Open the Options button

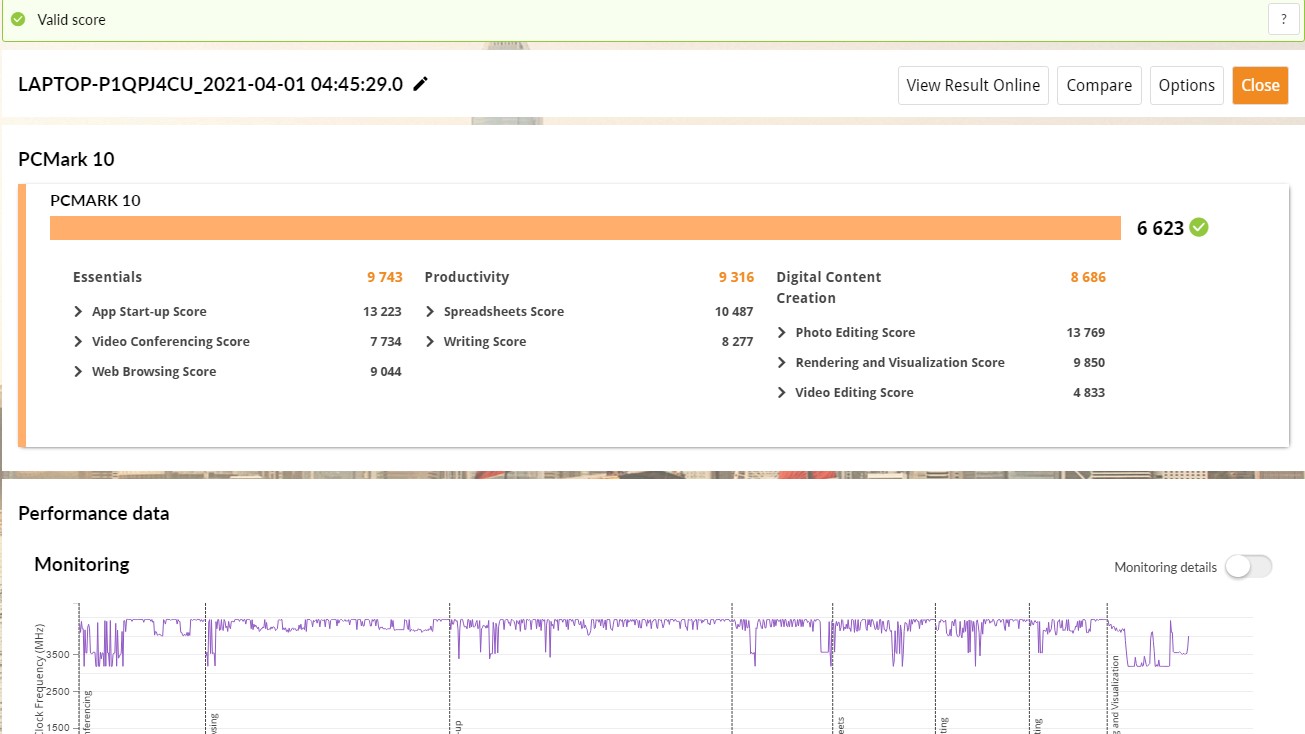click(1186, 85)
